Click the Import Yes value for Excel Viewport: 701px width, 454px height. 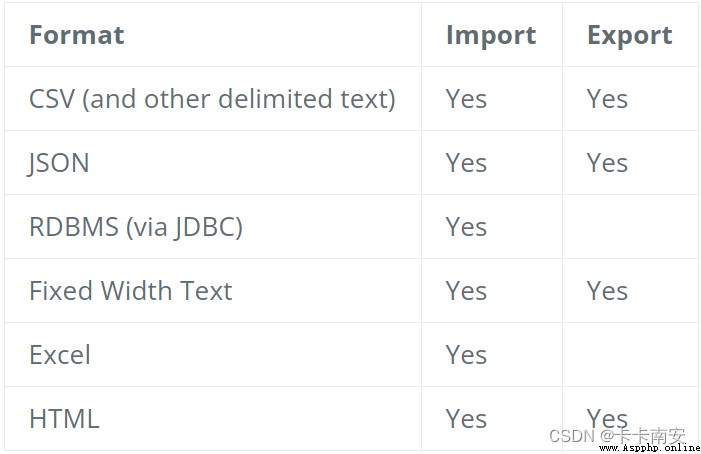pos(466,354)
